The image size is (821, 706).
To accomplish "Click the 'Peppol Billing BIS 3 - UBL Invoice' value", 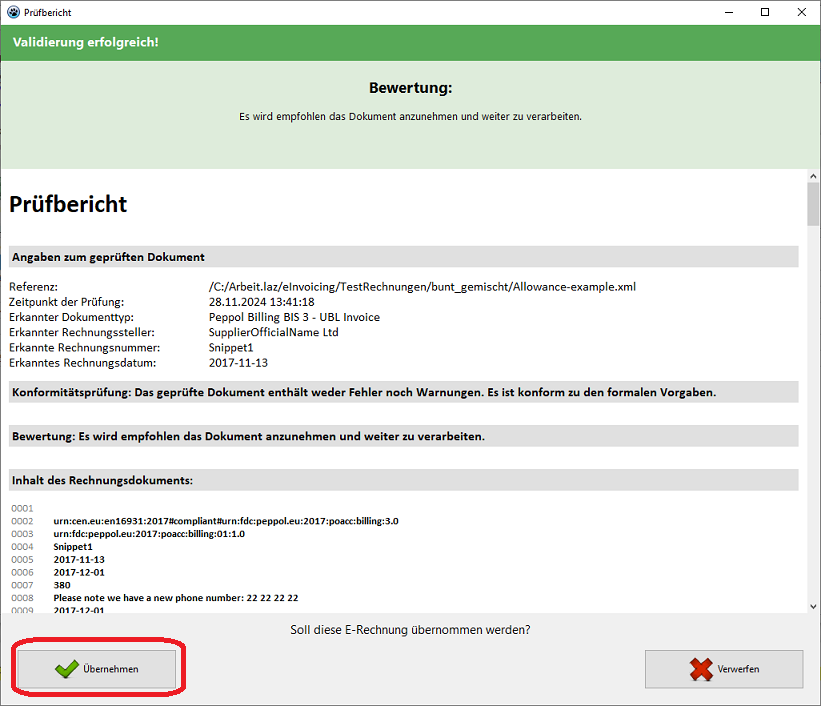I will tap(294, 317).
